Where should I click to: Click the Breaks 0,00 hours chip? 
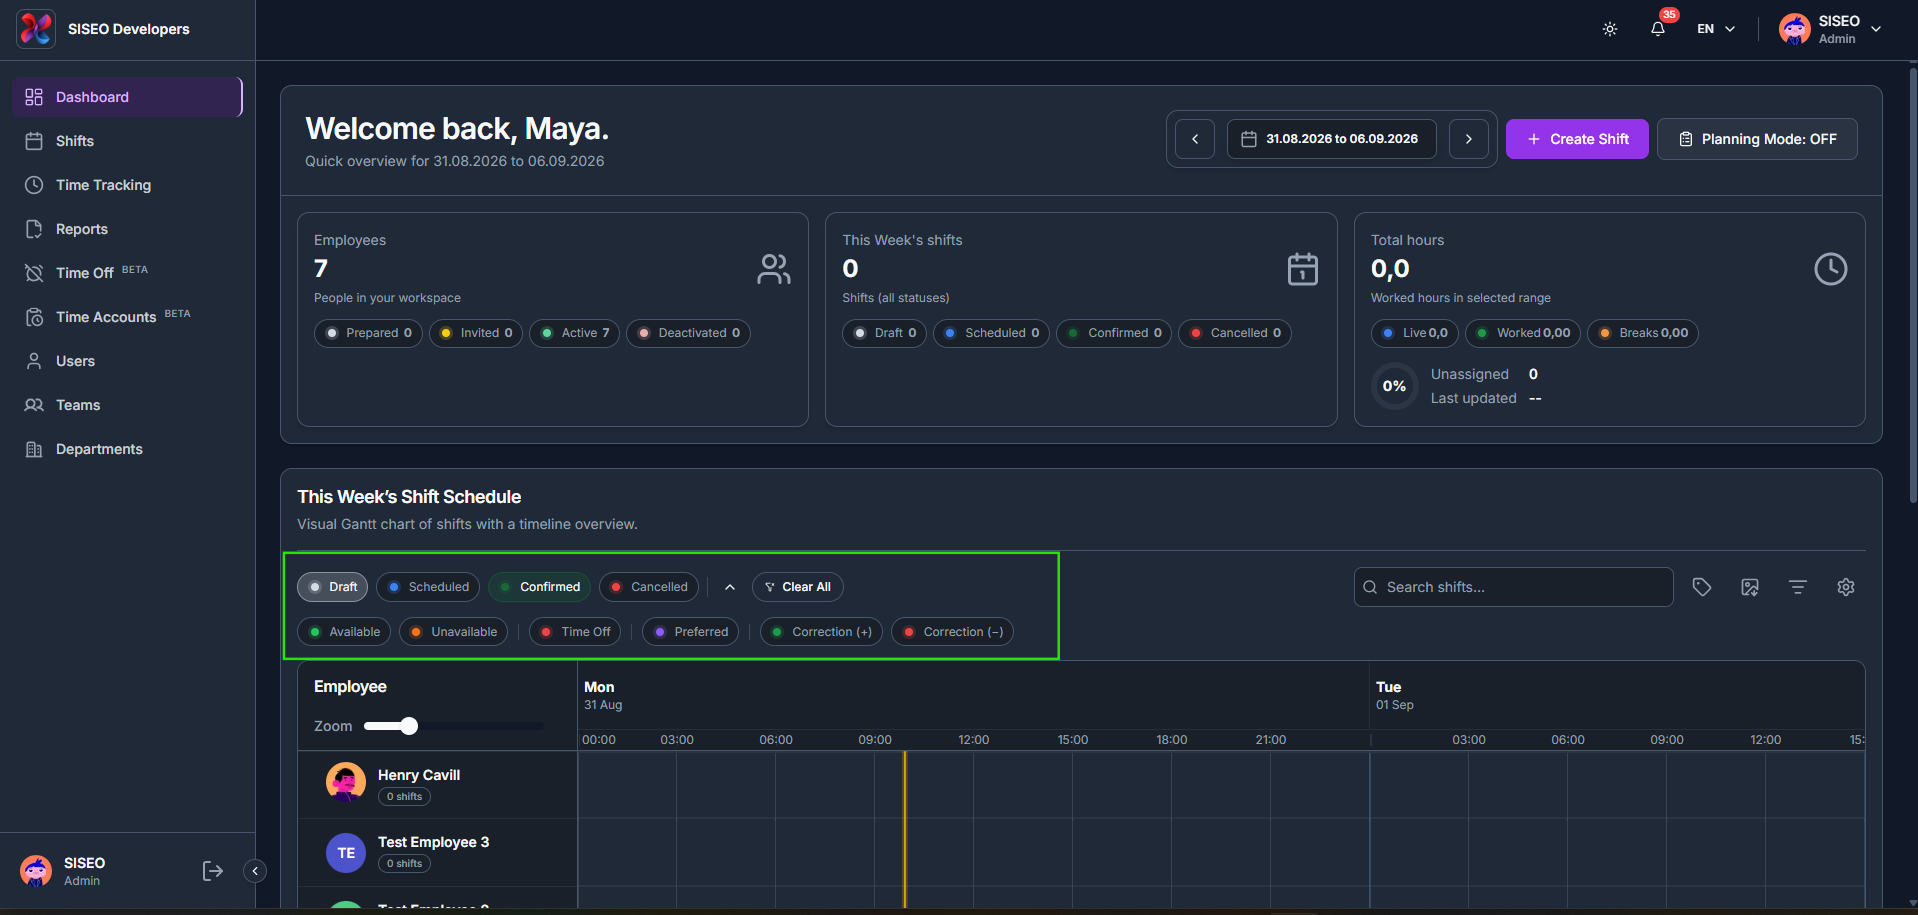[x=1642, y=333]
